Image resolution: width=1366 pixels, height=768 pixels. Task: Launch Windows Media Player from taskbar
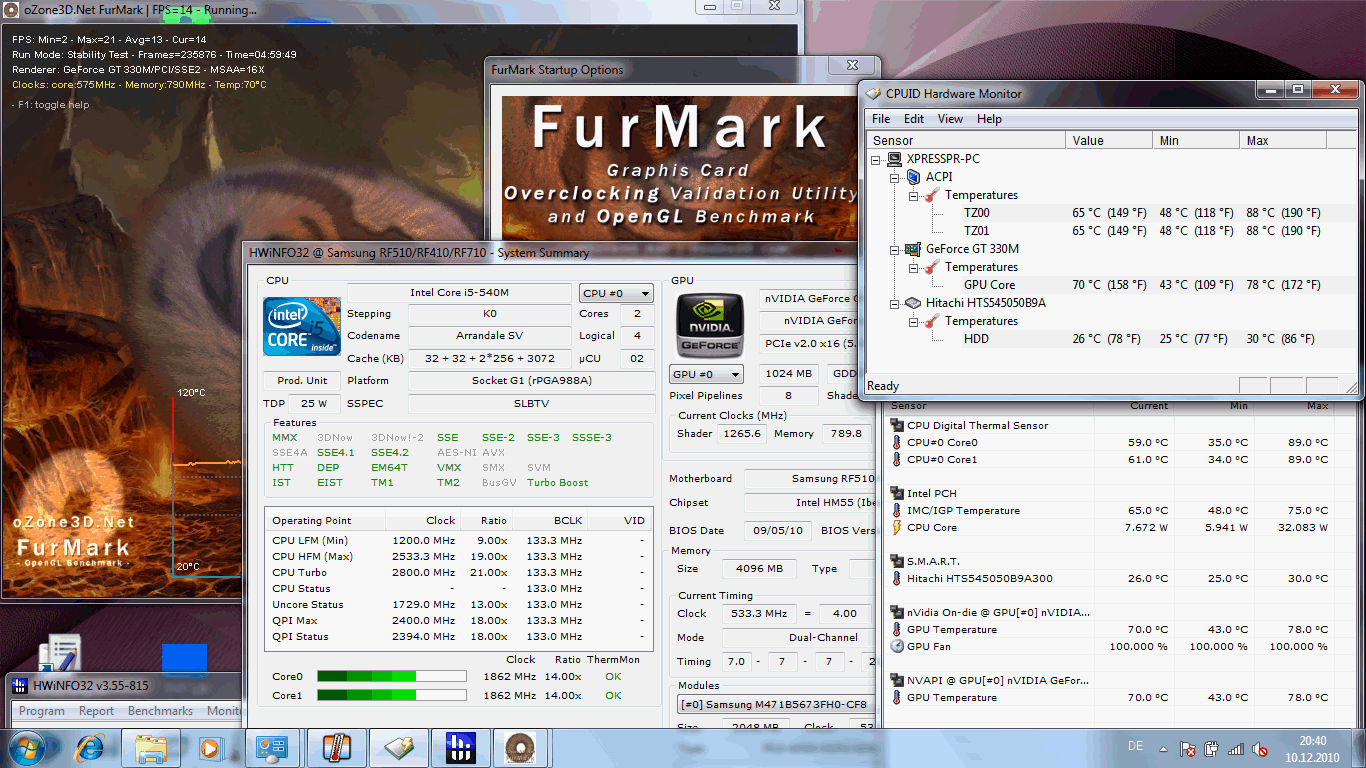210,747
